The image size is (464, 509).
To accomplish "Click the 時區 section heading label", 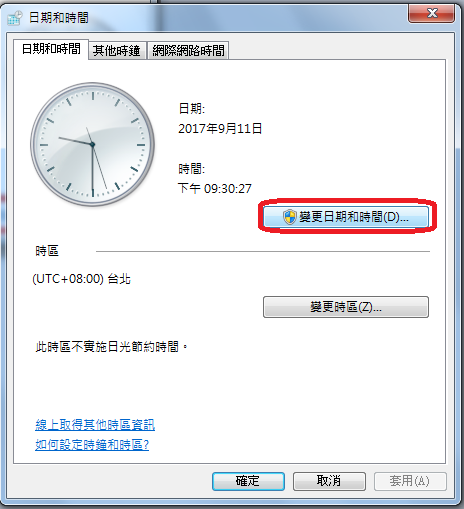I will click(47, 251).
